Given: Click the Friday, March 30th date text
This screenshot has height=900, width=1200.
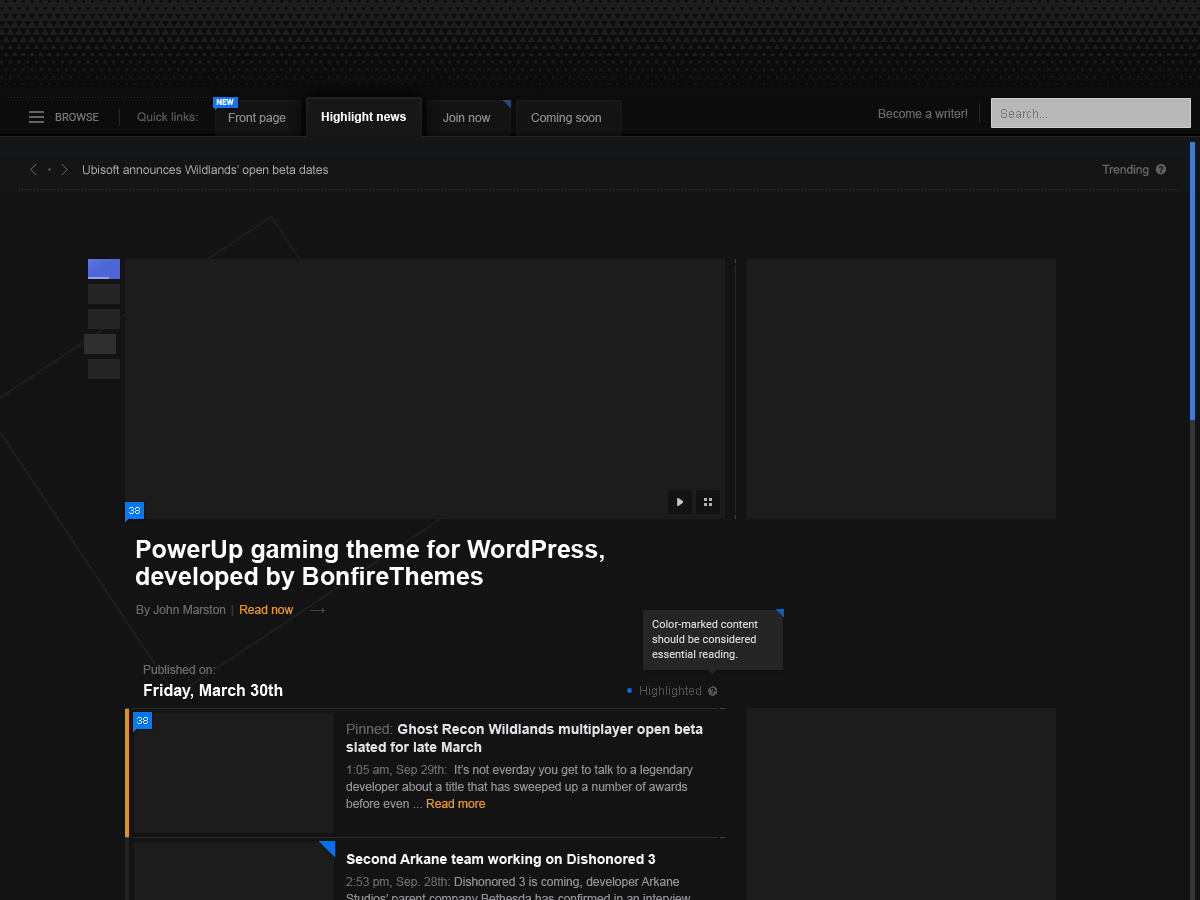Looking at the screenshot, I should click(213, 691).
